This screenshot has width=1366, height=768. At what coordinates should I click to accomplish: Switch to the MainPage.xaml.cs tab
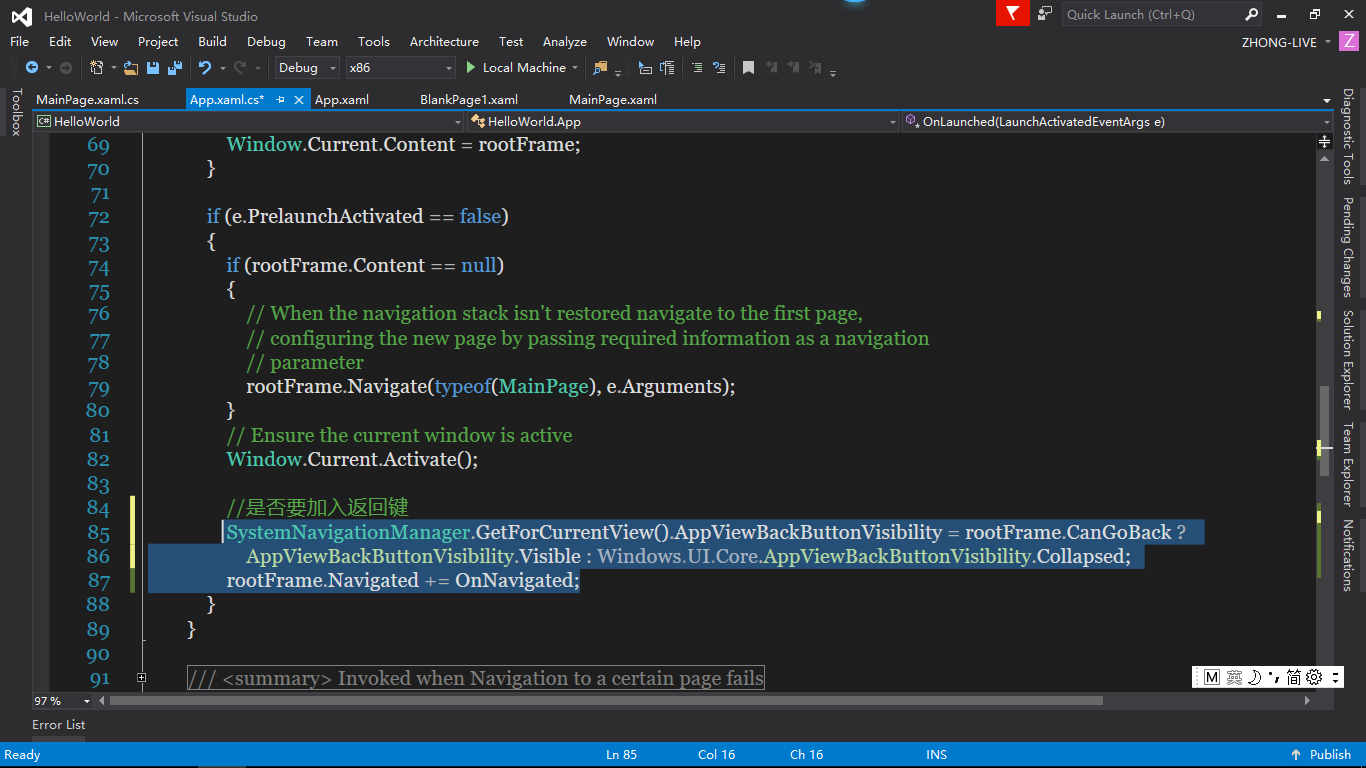coord(87,100)
